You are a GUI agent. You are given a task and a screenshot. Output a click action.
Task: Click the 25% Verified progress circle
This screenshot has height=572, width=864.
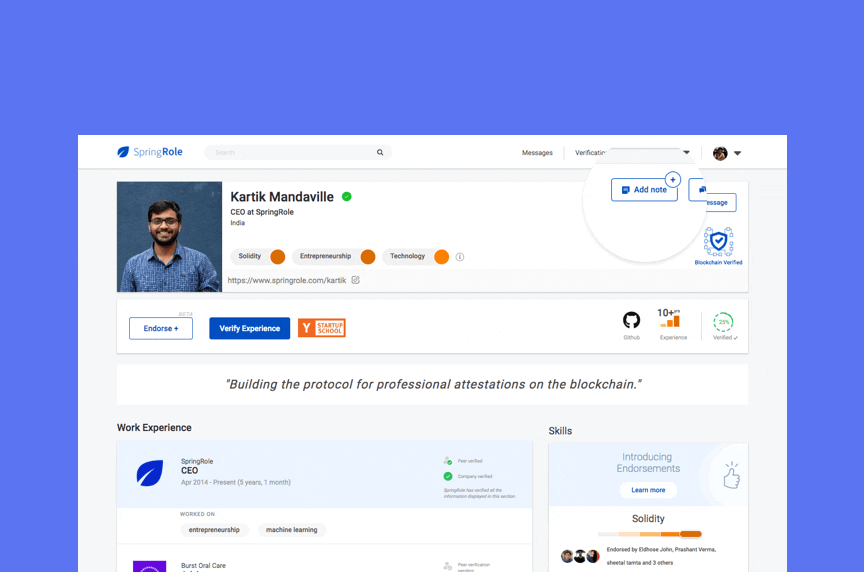(x=723, y=322)
